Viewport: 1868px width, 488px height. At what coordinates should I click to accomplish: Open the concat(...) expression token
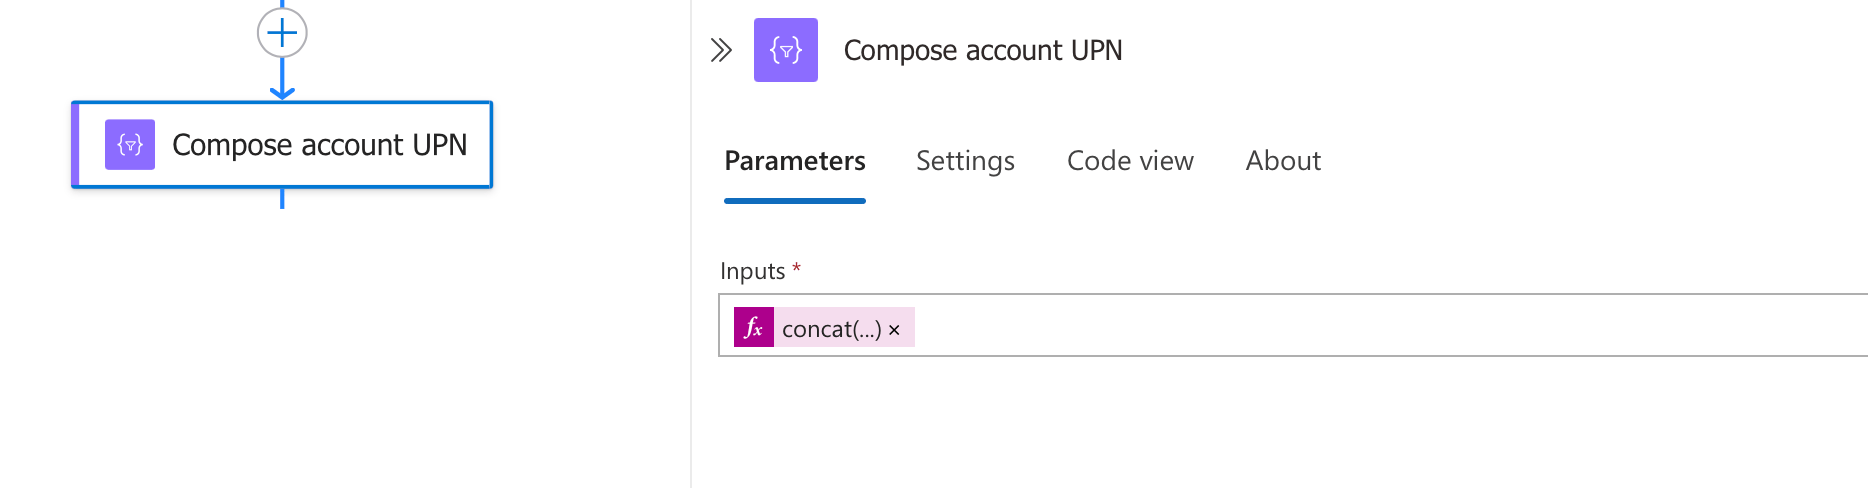coord(831,329)
